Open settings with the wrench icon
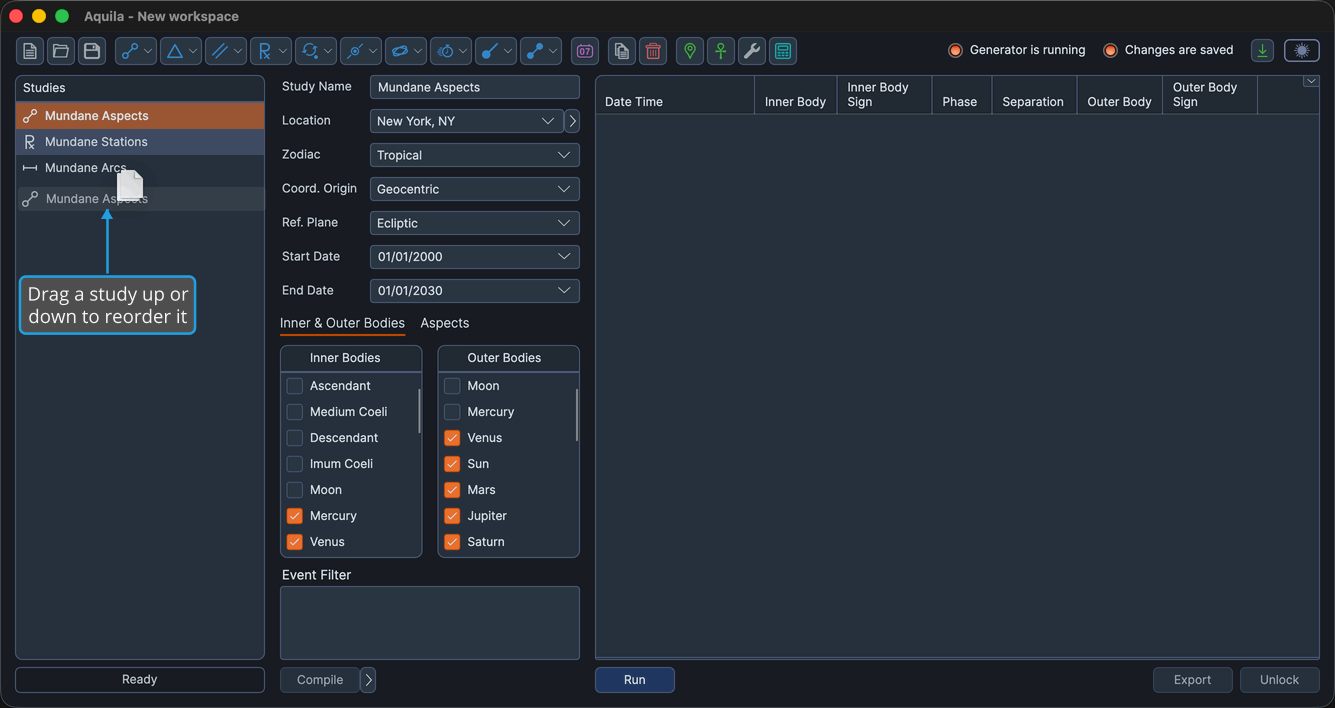The width and height of the screenshot is (1335, 708). tap(752, 51)
